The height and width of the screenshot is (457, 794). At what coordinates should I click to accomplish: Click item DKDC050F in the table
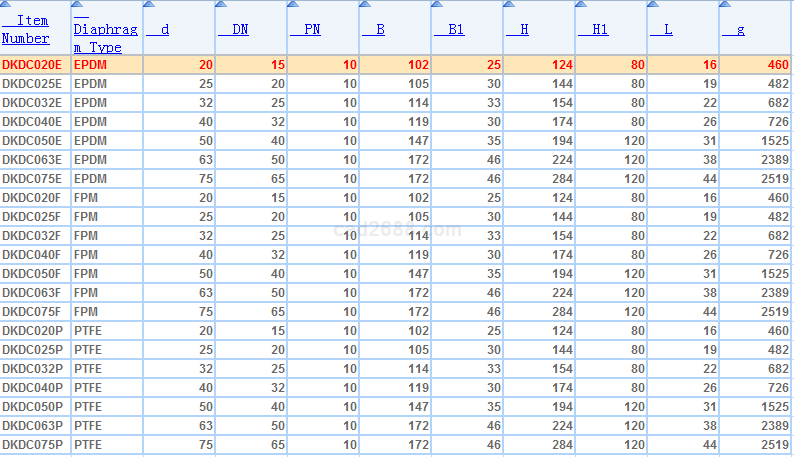point(32,274)
